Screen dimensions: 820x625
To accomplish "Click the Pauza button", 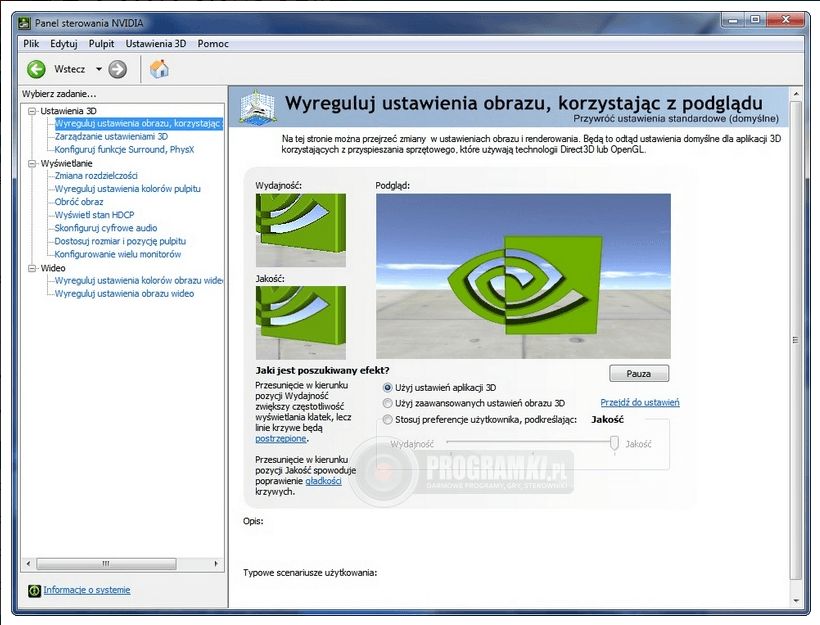I will pyautogui.click(x=639, y=373).
